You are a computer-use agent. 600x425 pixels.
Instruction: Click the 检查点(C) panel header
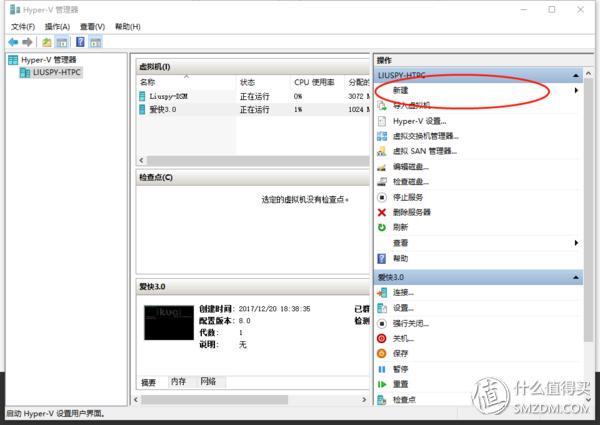[253, 177]
